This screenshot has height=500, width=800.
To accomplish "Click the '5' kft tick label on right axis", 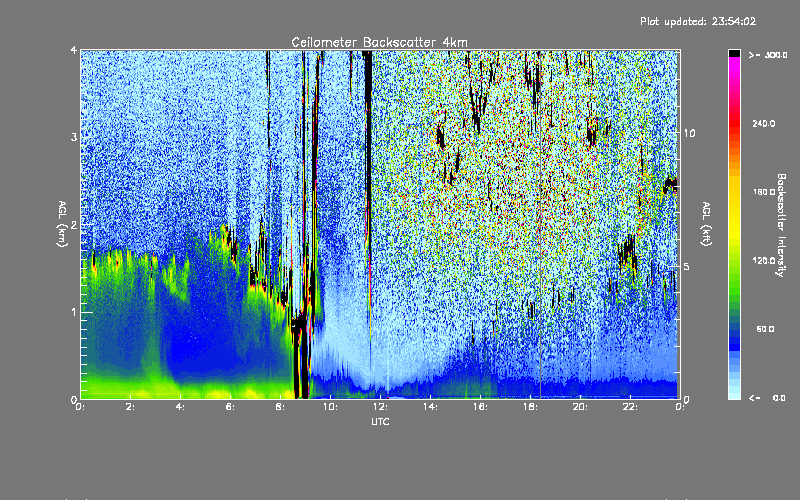I will (x=687, y=266).
